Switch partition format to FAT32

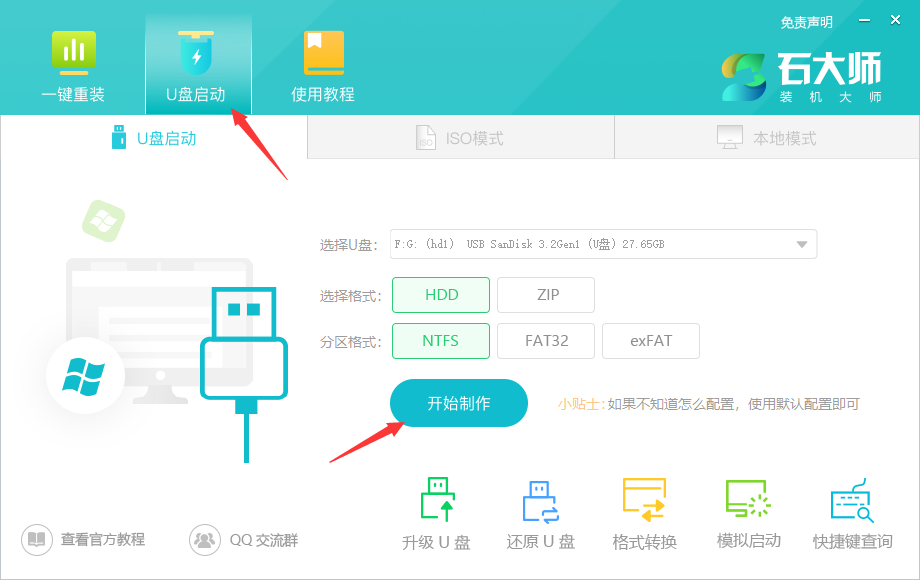point(546,341)
